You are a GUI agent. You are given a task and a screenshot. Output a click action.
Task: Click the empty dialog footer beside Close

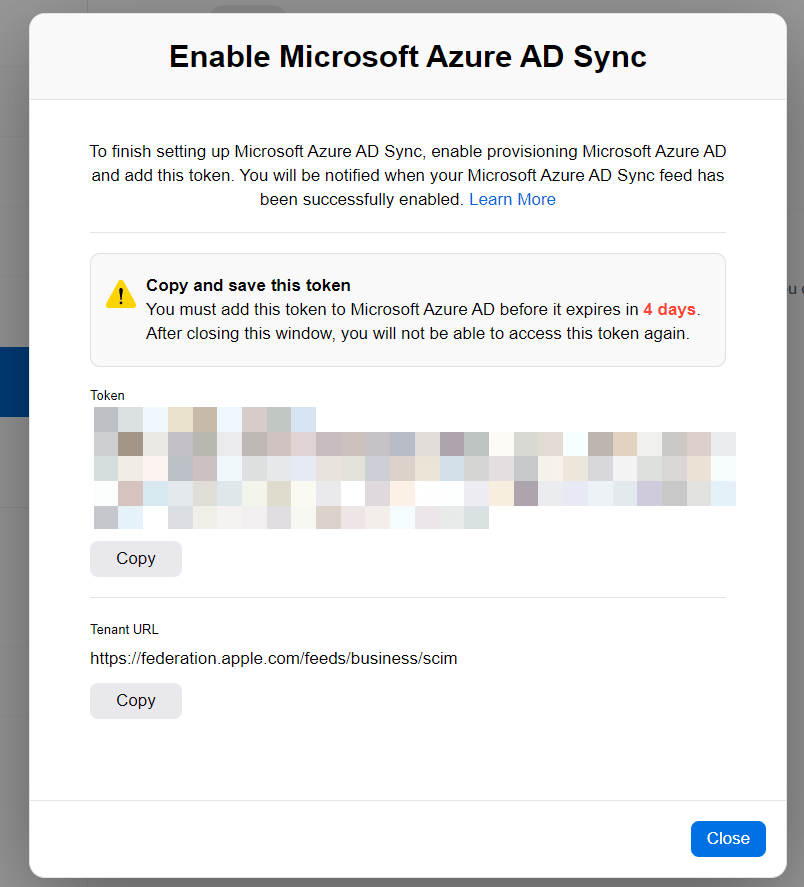pyautogui.click(x=350, y=839)
